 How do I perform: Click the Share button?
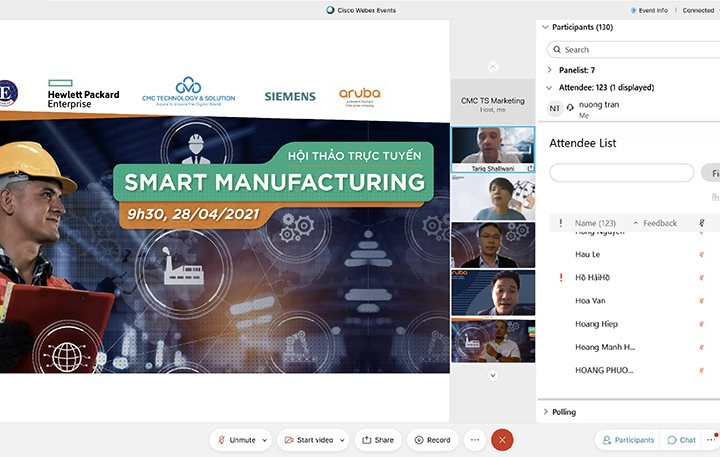(378, 440)
